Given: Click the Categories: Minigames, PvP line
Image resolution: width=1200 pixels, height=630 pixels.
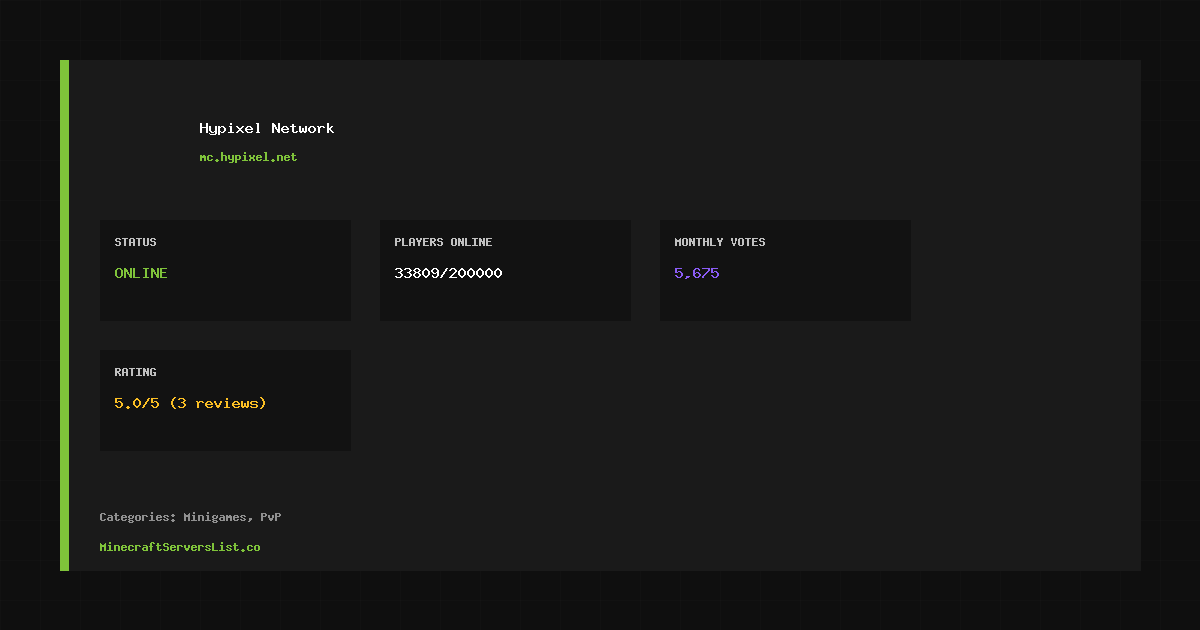Looking at the screenshot, I should [x=190, y=517].
